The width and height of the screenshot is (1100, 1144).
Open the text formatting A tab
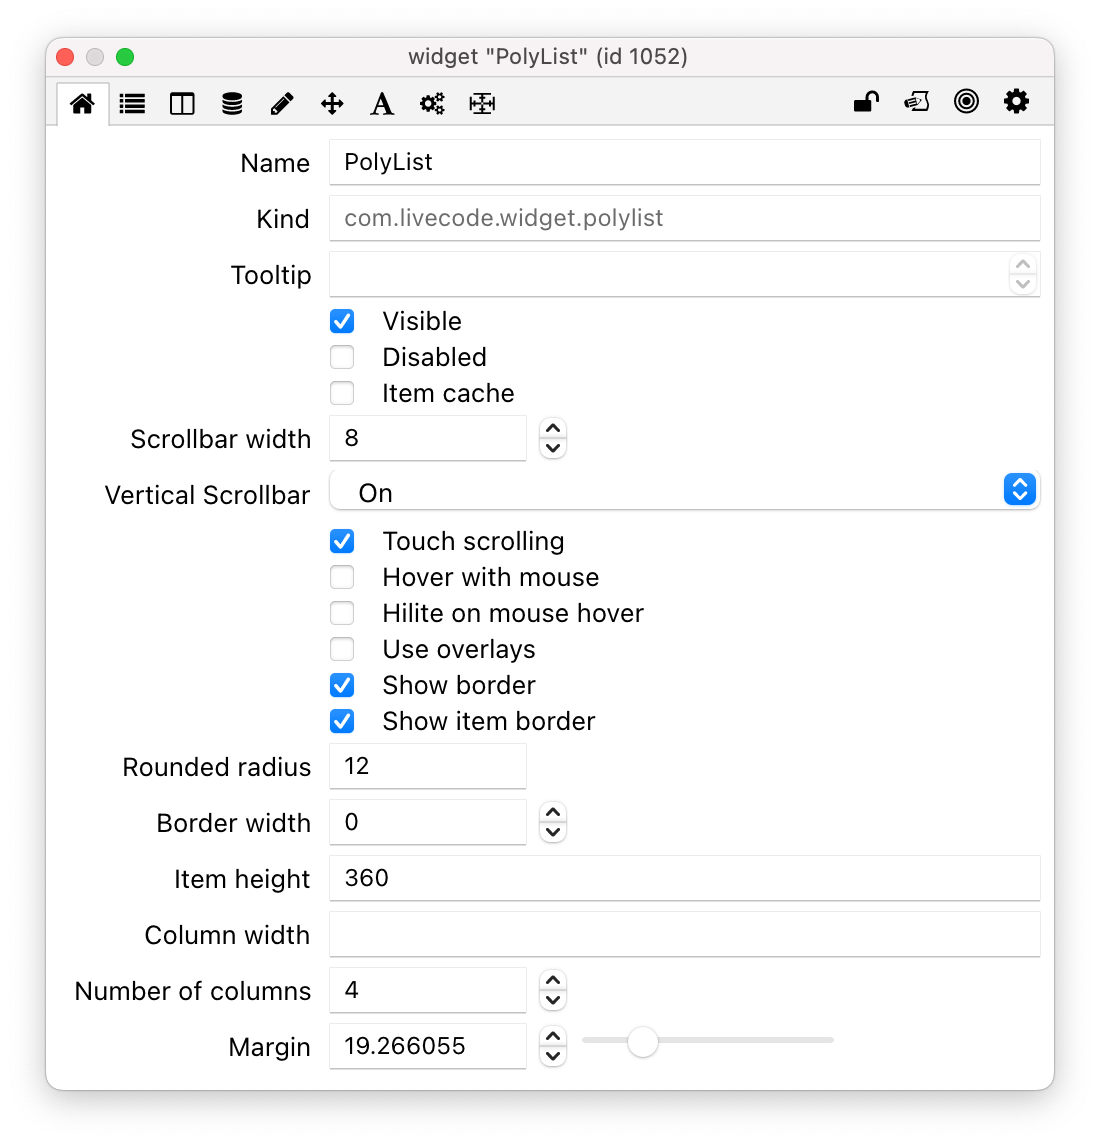(382, 103)
